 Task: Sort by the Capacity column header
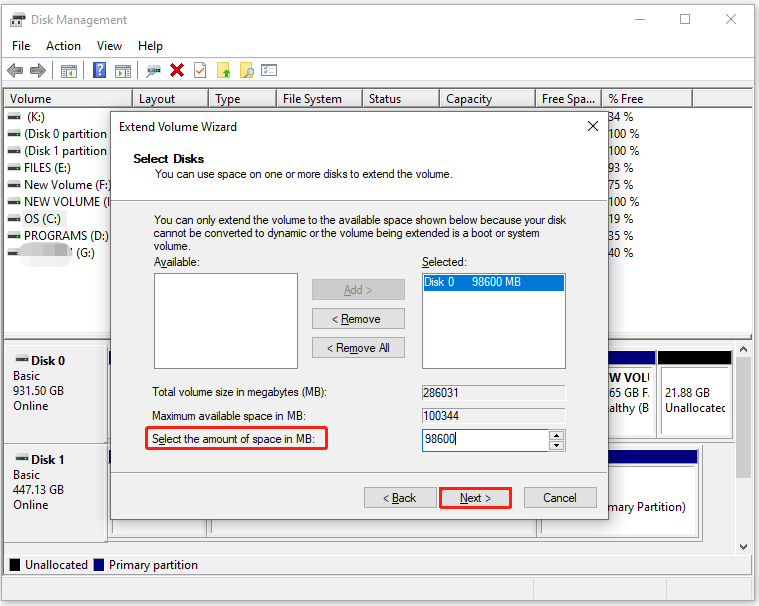click(487, 99)
